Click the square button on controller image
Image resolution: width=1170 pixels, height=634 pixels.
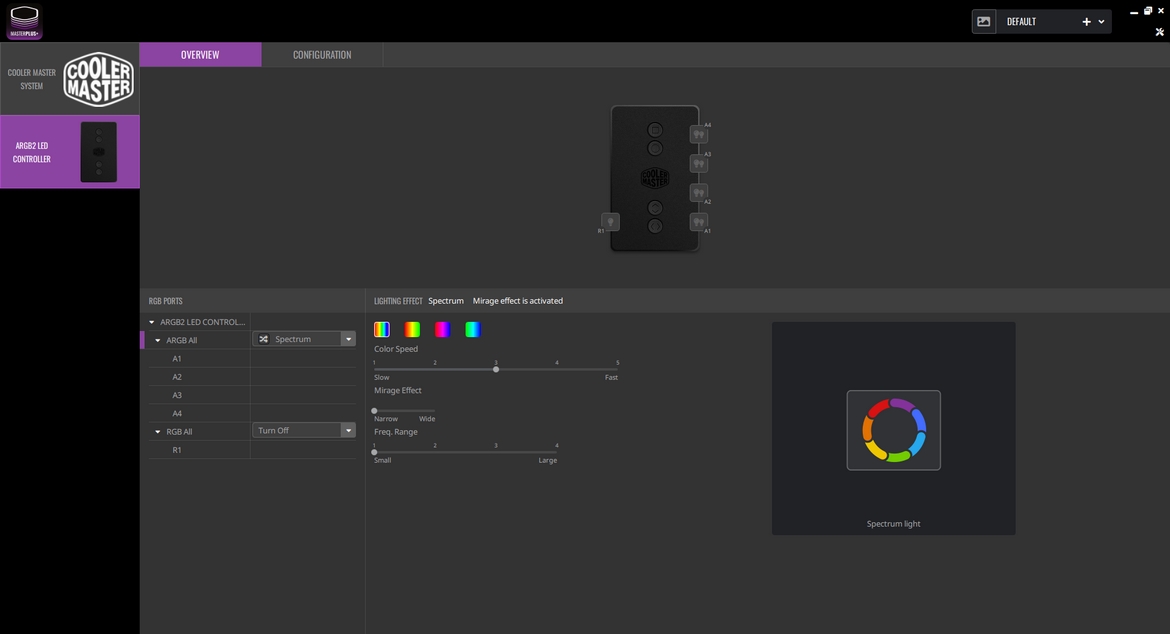pyautogui.click(x=654, y=130)
